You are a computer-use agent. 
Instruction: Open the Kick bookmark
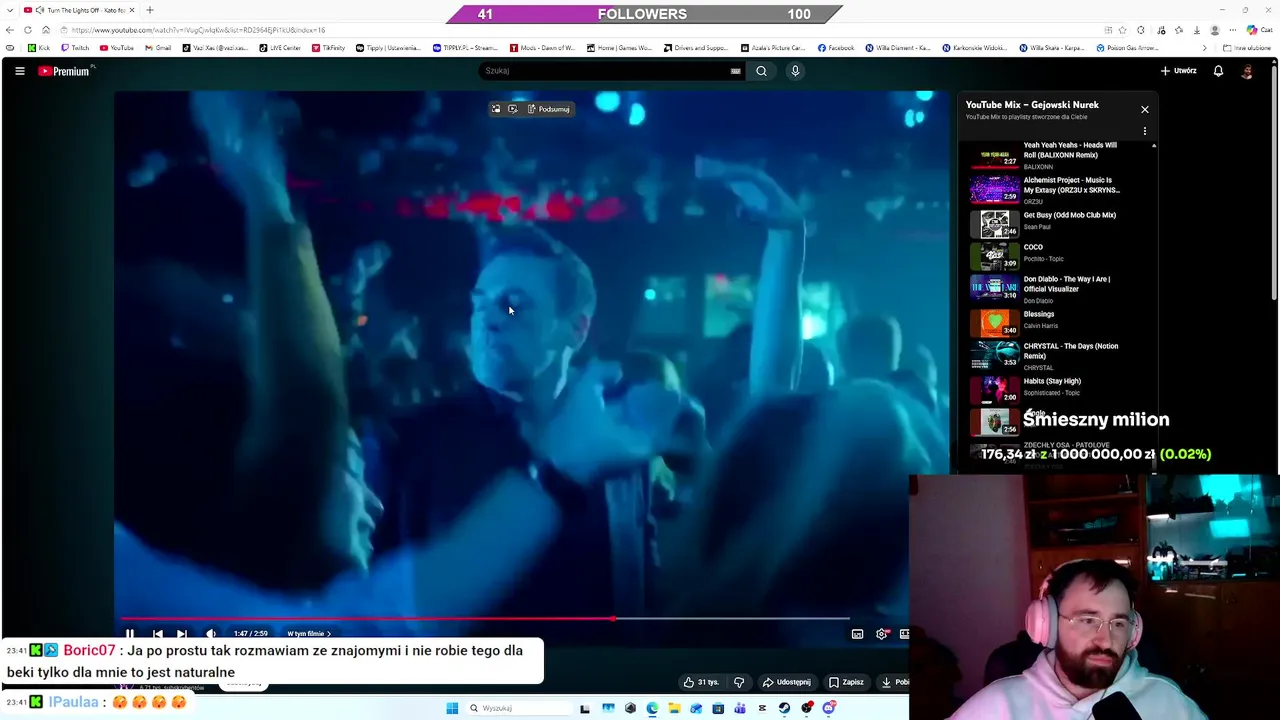click(39, 48)
